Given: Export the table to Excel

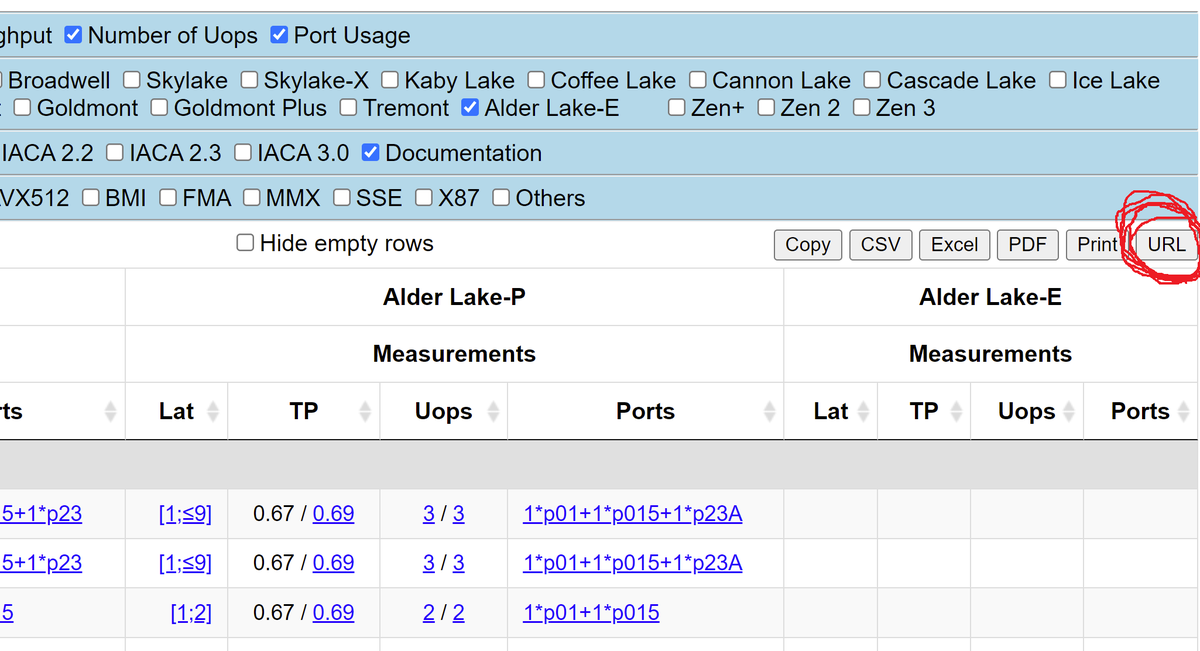Looking at the screenshot, I should 955,245.
